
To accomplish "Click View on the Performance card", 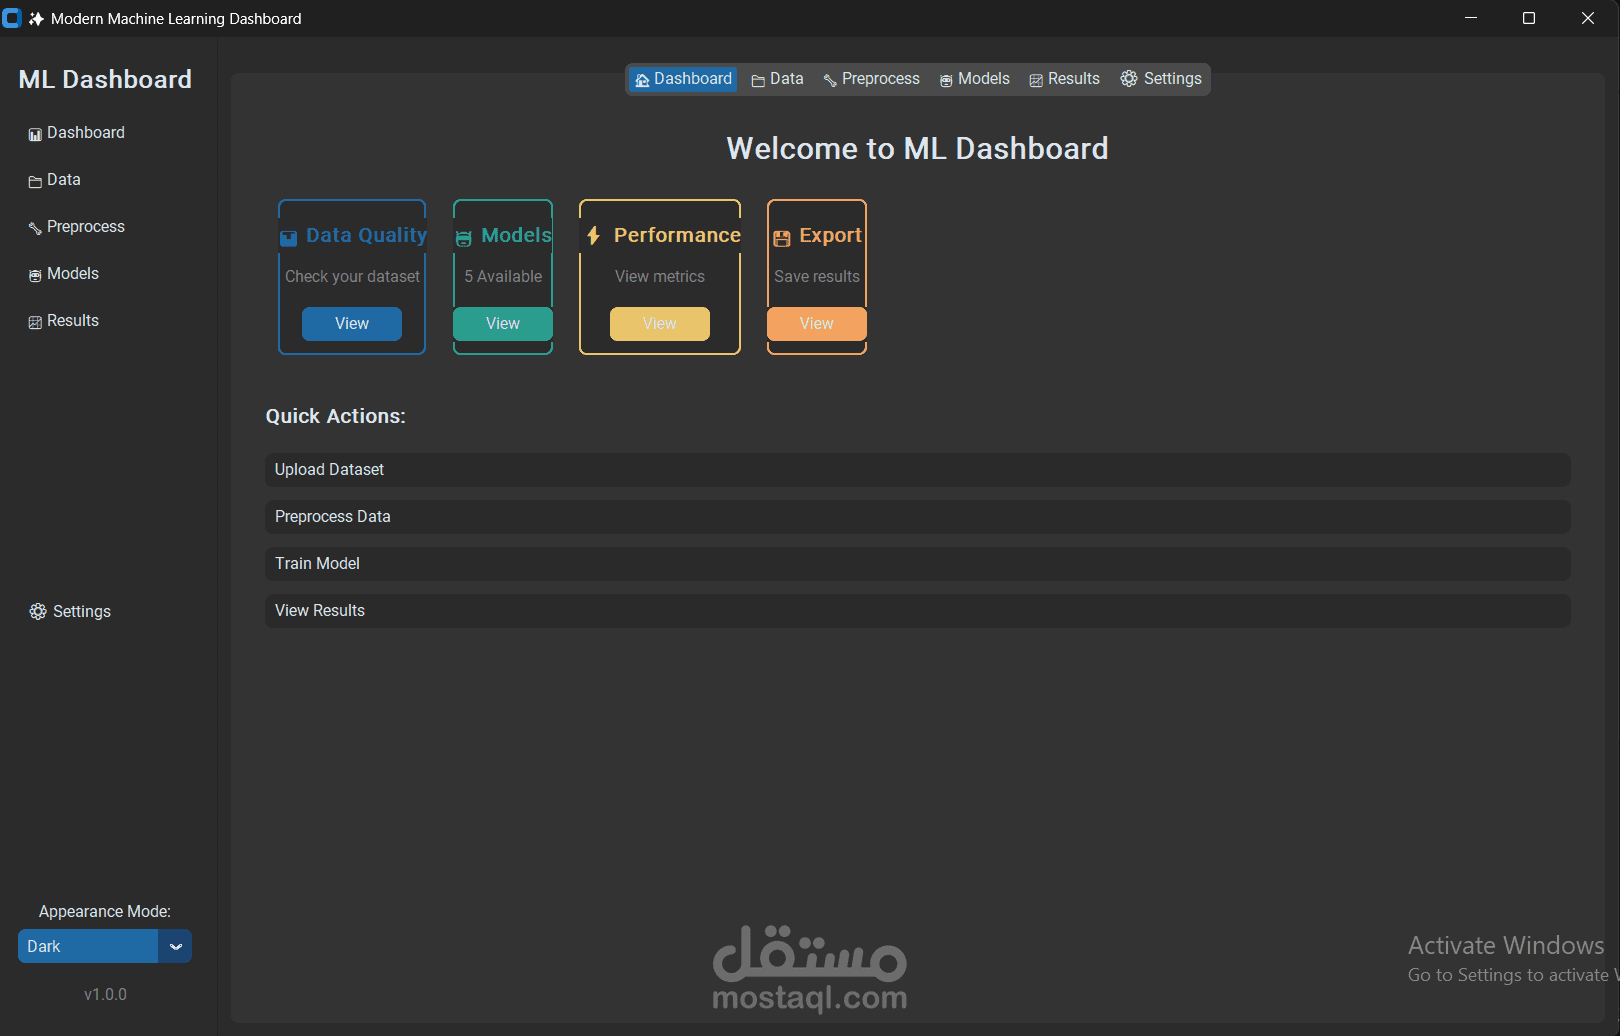I will click(x=659, y=323).
